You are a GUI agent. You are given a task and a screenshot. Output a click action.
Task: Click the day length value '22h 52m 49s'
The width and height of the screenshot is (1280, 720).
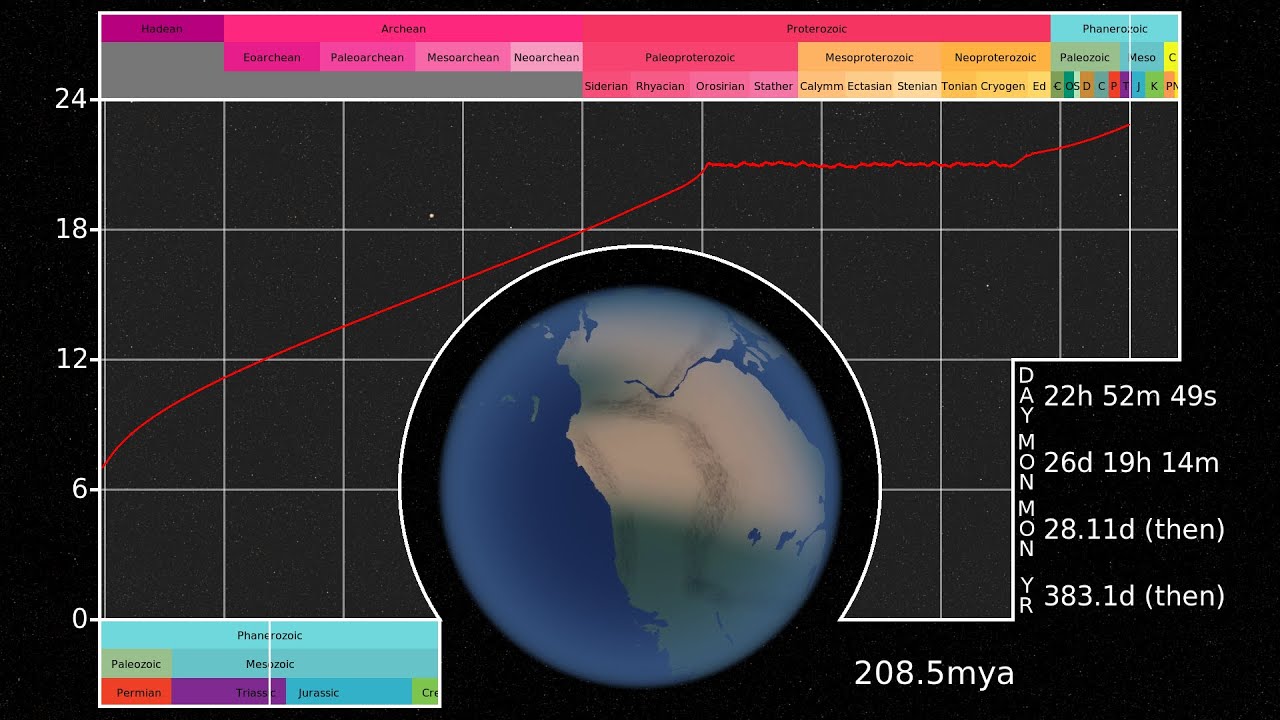click(1130, 396)
